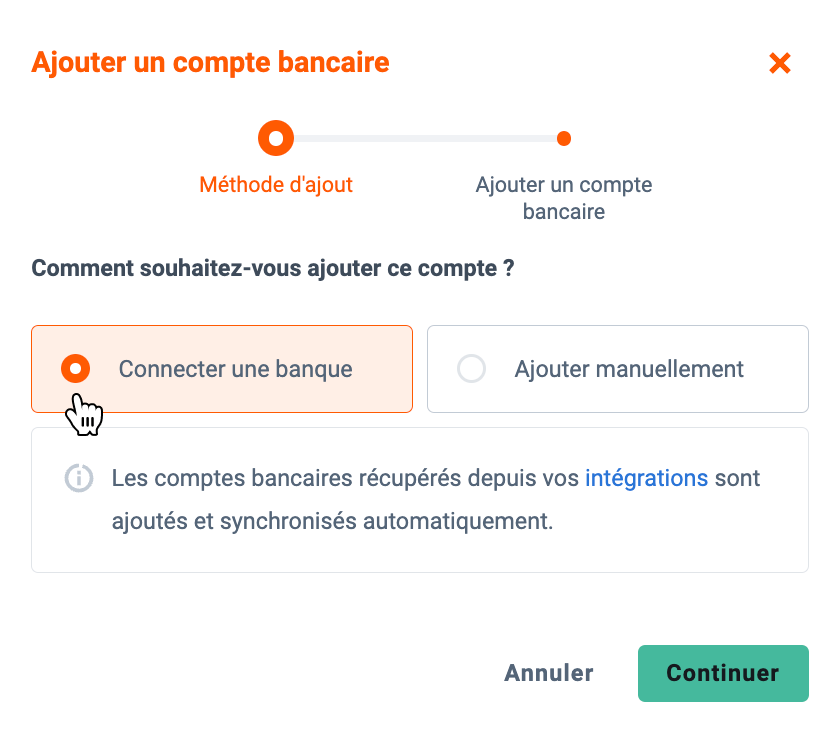The width and height of the screenshot is (840, 738).
Task: Click the 'Comment souhaitez-vous ajouter ce compte ?' heading
Action: (x=273, y=268)
